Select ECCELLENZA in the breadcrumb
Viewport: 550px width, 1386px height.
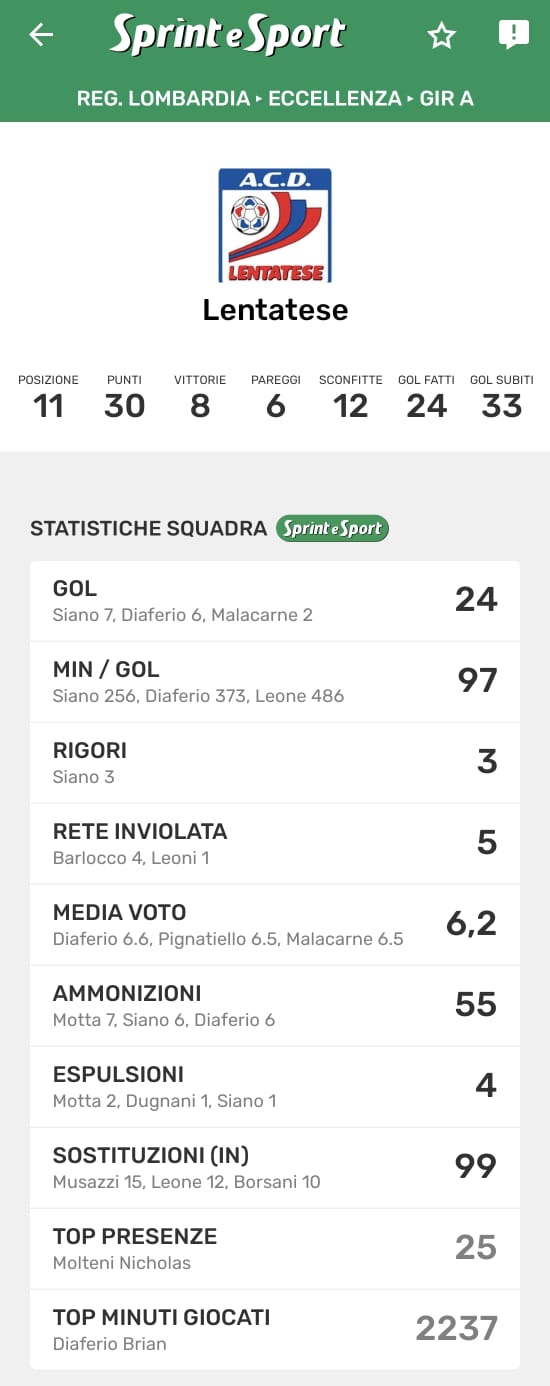[x=335, y=98]
